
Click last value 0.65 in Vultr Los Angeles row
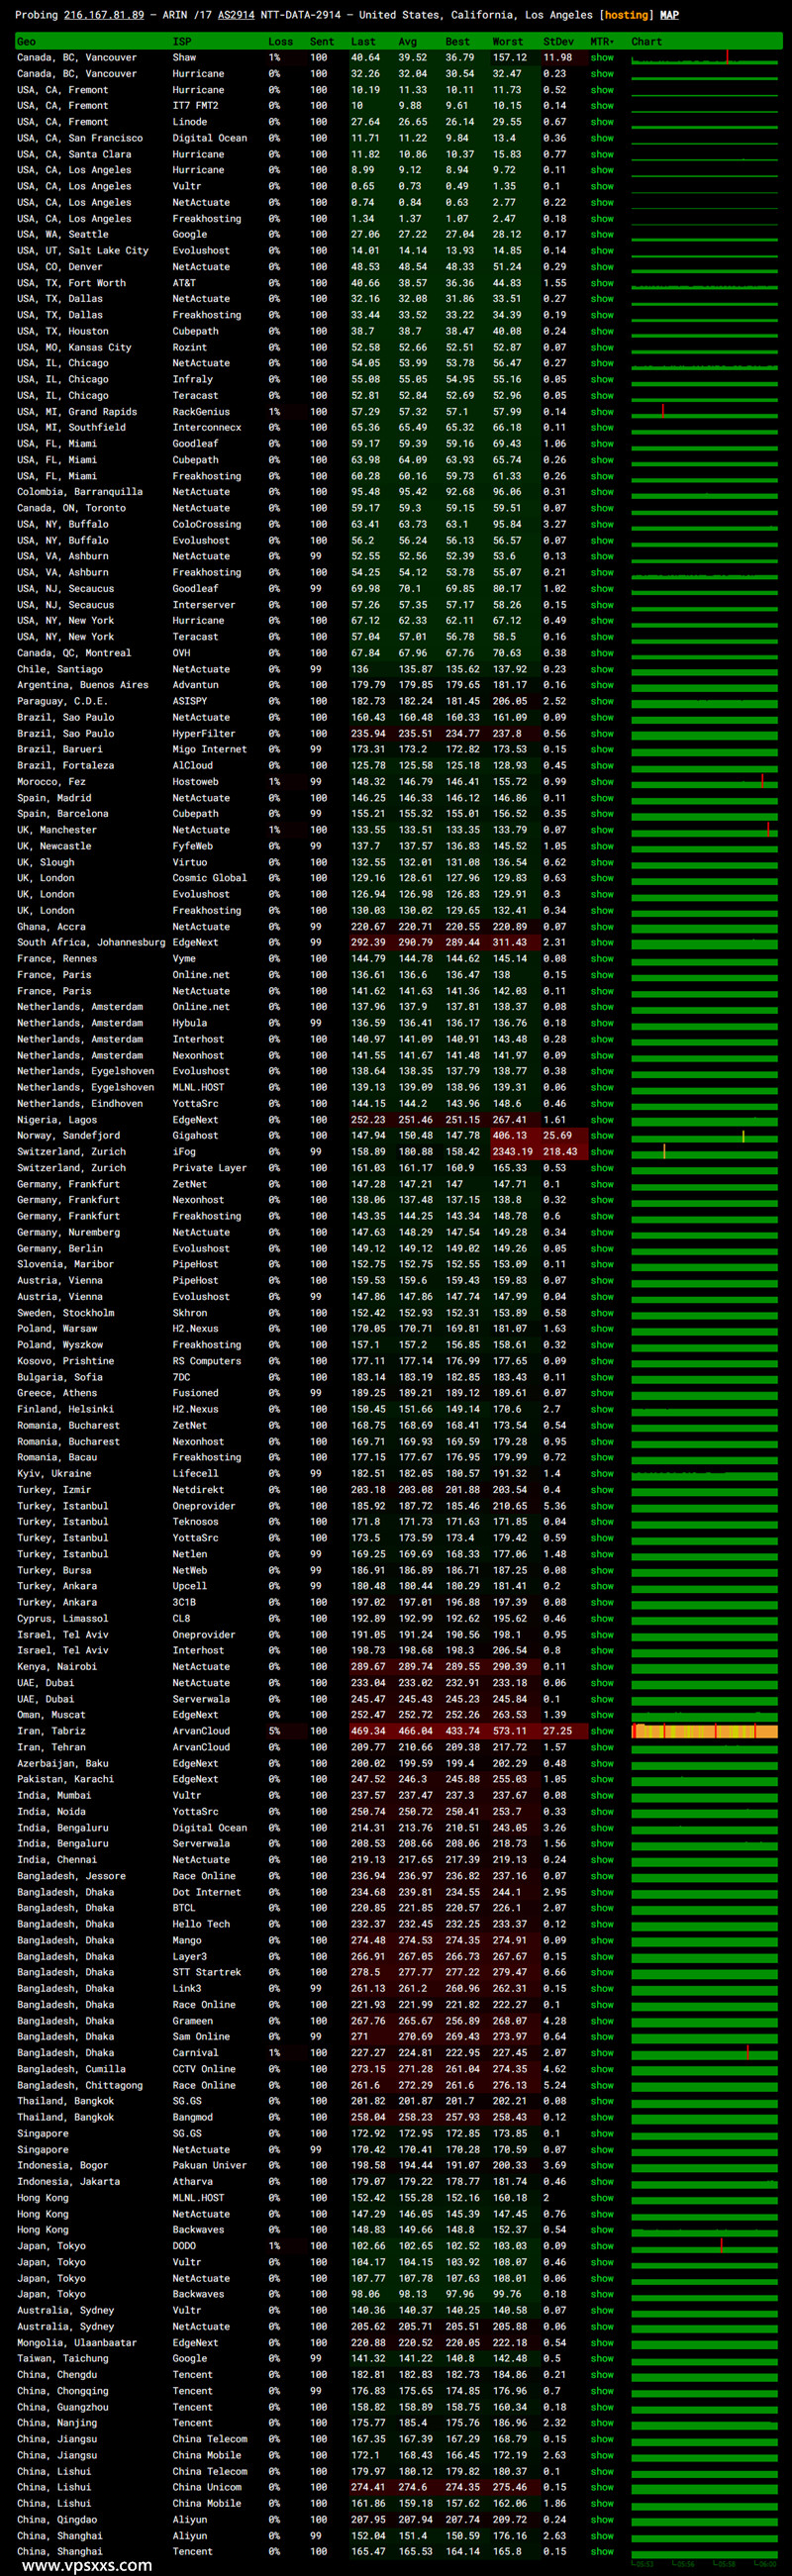[x=363, y=186]
